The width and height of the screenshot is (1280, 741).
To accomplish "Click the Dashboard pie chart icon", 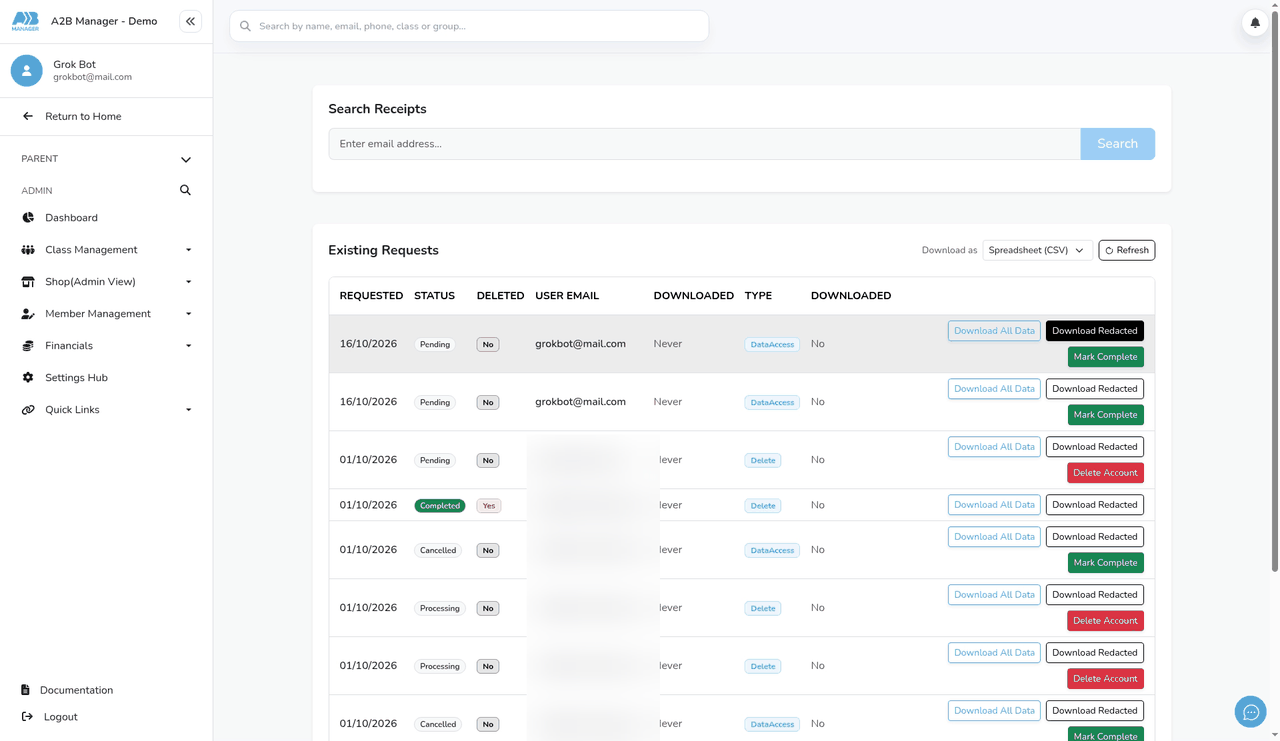I will 28,217.
